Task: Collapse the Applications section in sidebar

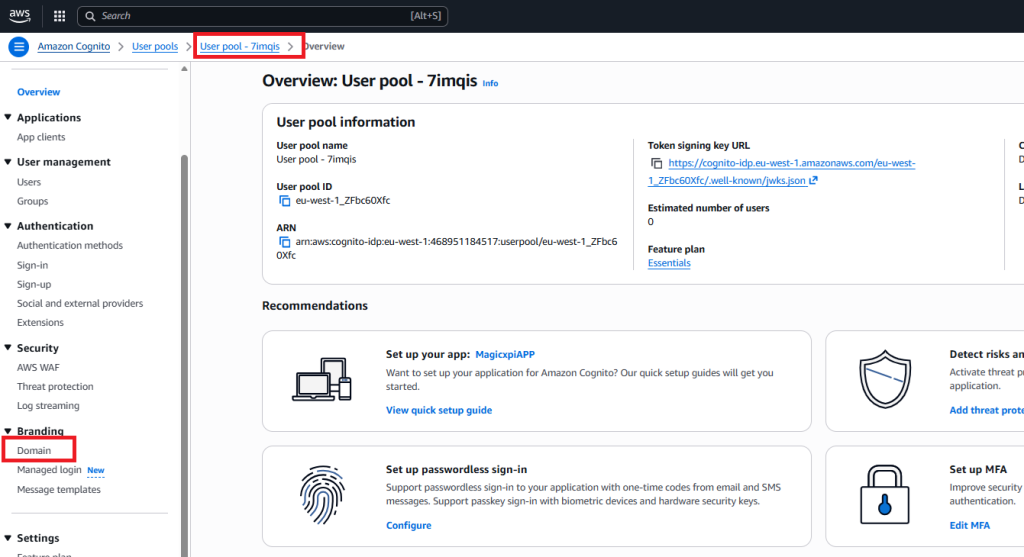Action: coord(7,118)
